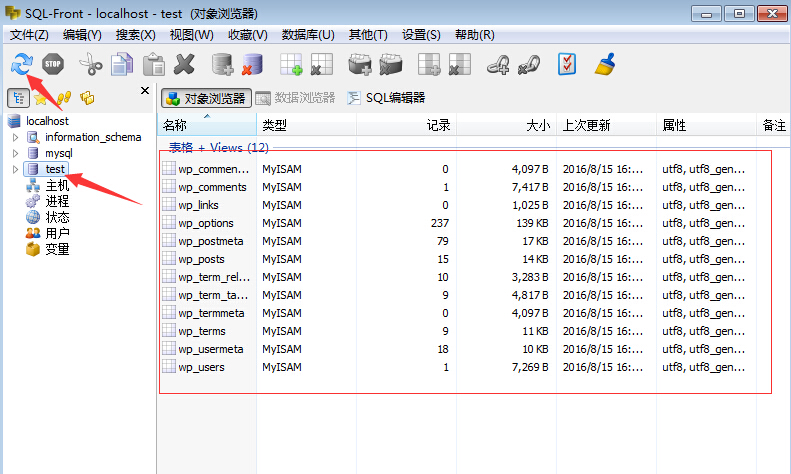Click the checklist properties icon
The width and height of the screenshot is (791, 474).
click(567, 65)
